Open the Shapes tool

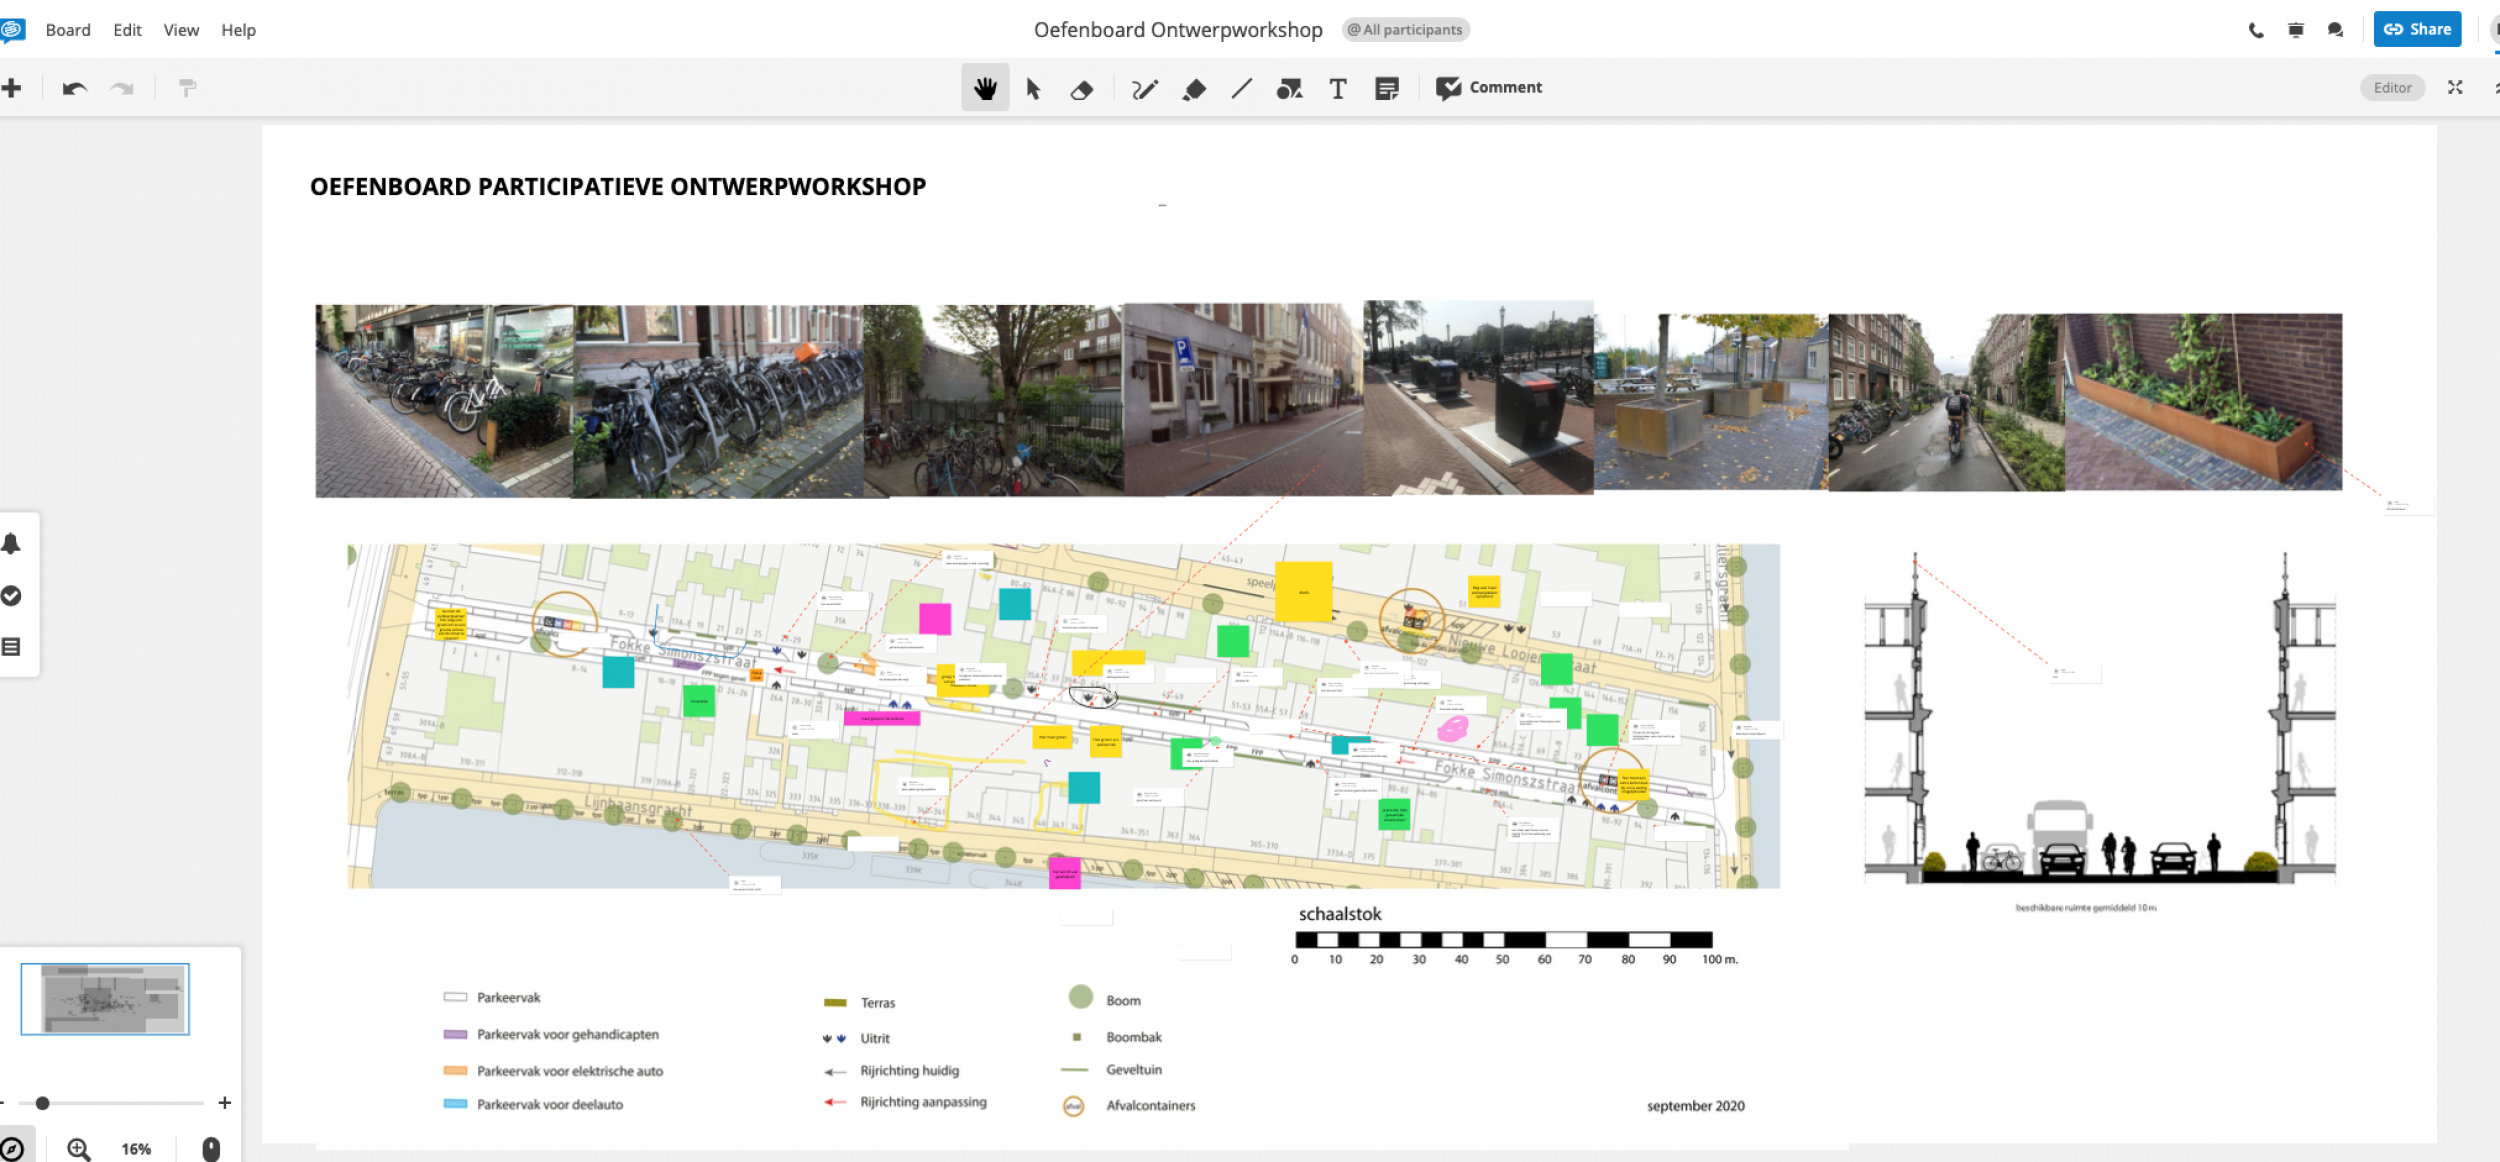[x=1289, y=89]
